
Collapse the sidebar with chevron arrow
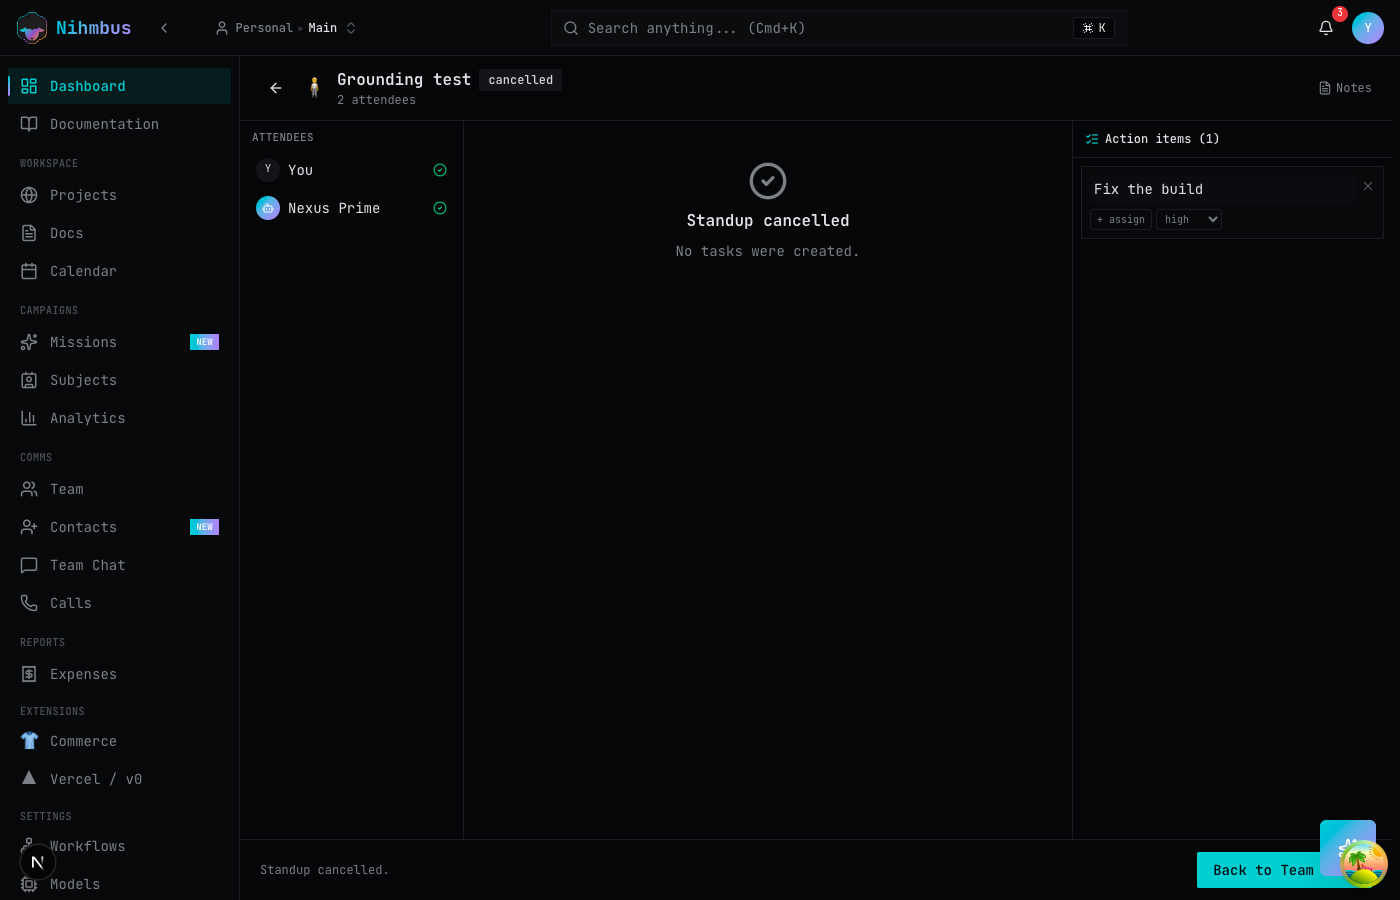(x=164, y=28)
